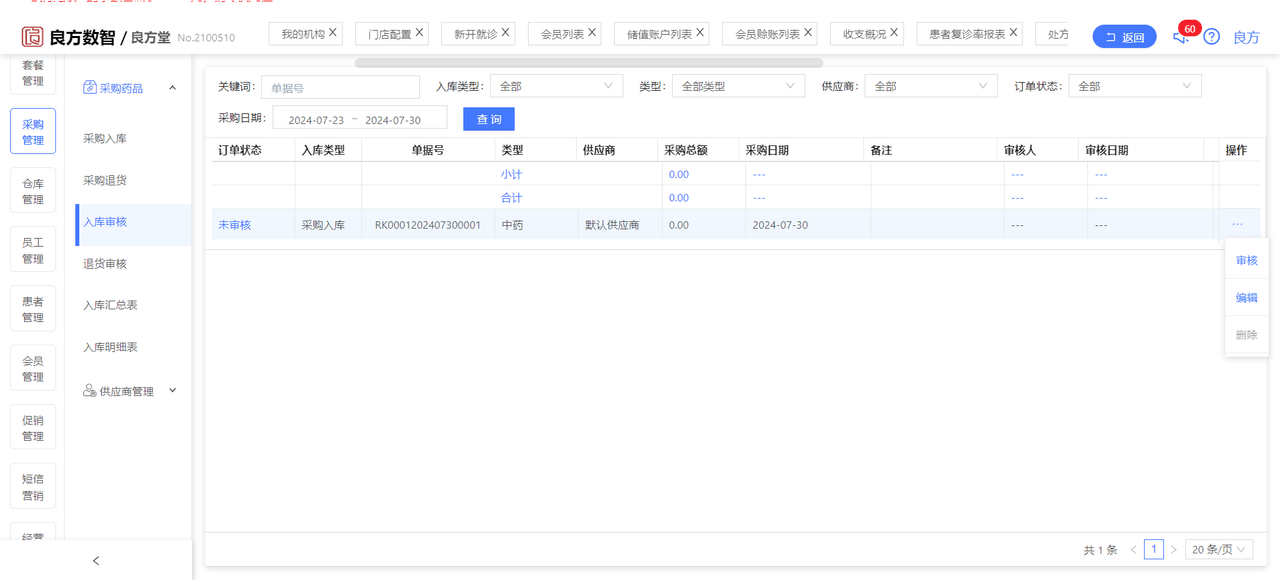Close the 收支概况 tab

pyautogui.click(x=895, y=33)
